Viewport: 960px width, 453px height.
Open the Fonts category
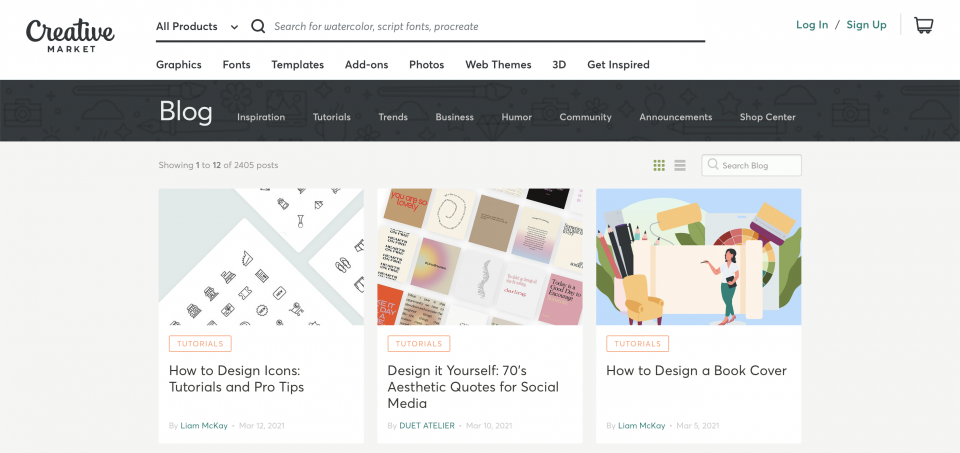point(236,64)
